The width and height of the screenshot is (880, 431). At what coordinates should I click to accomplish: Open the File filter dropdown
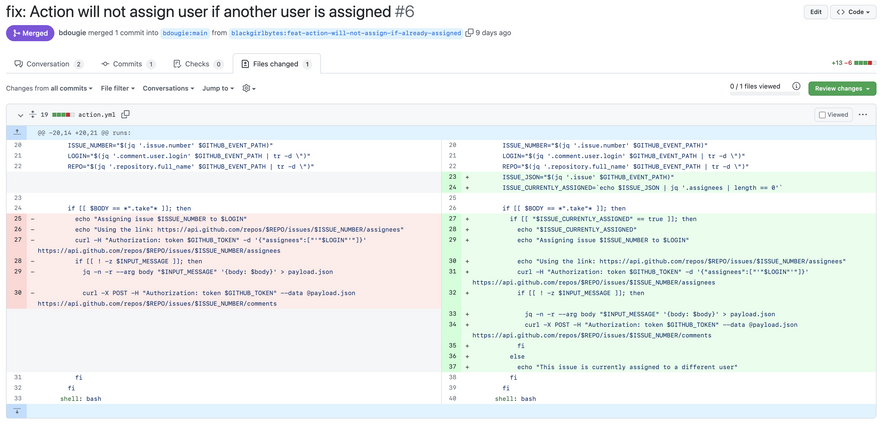117,88
